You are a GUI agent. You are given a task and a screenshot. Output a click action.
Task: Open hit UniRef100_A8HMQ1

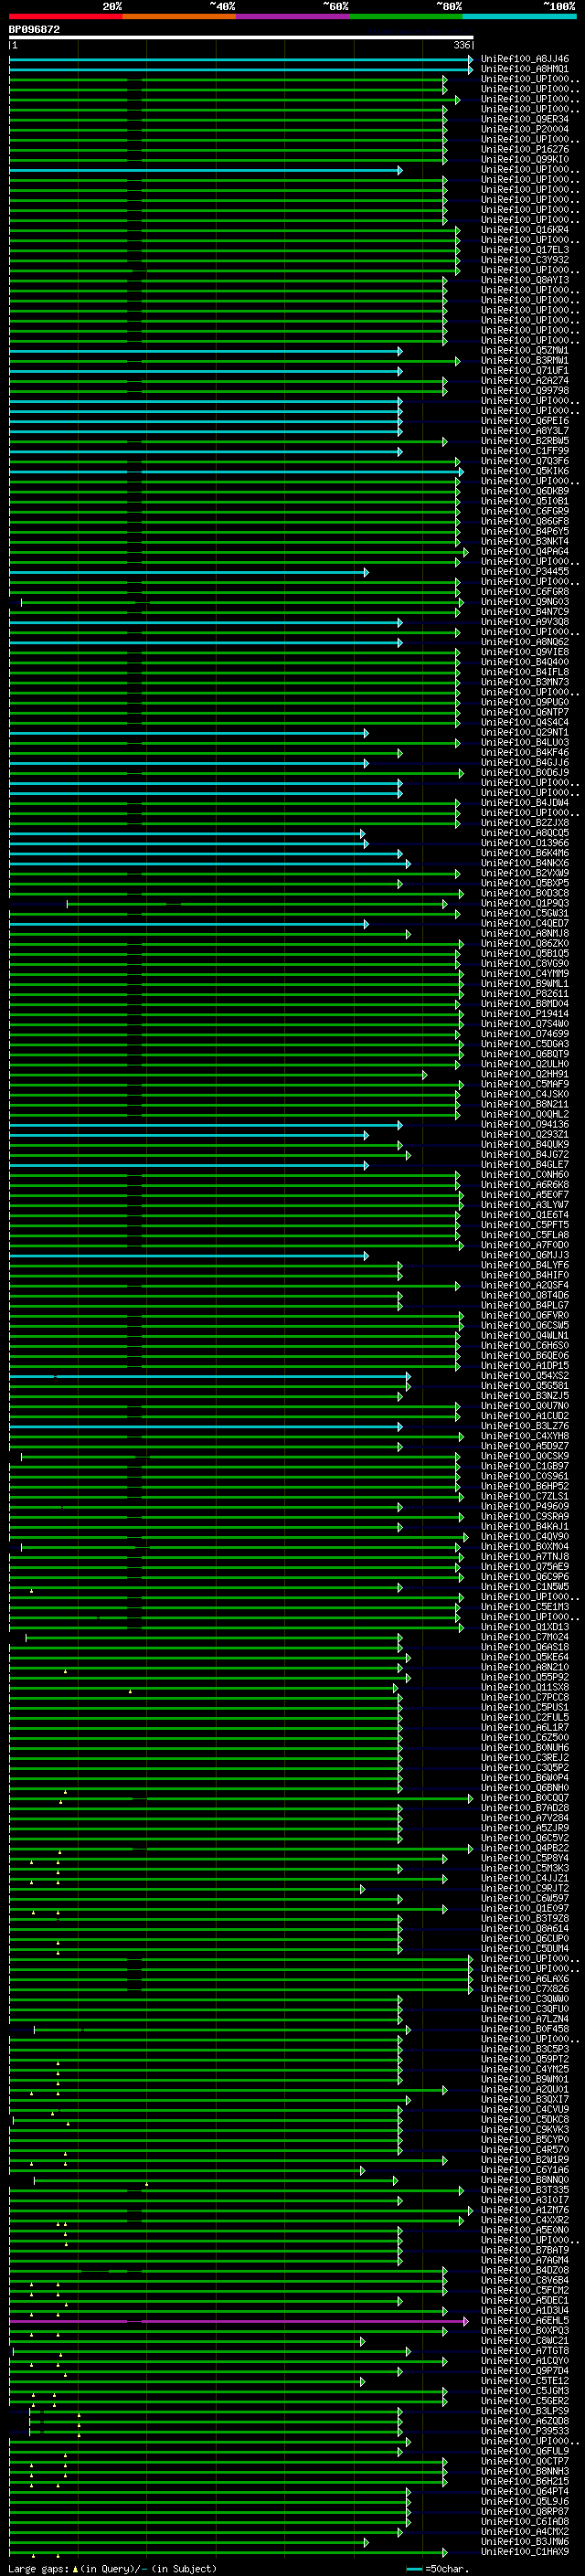tap(524, 69)
